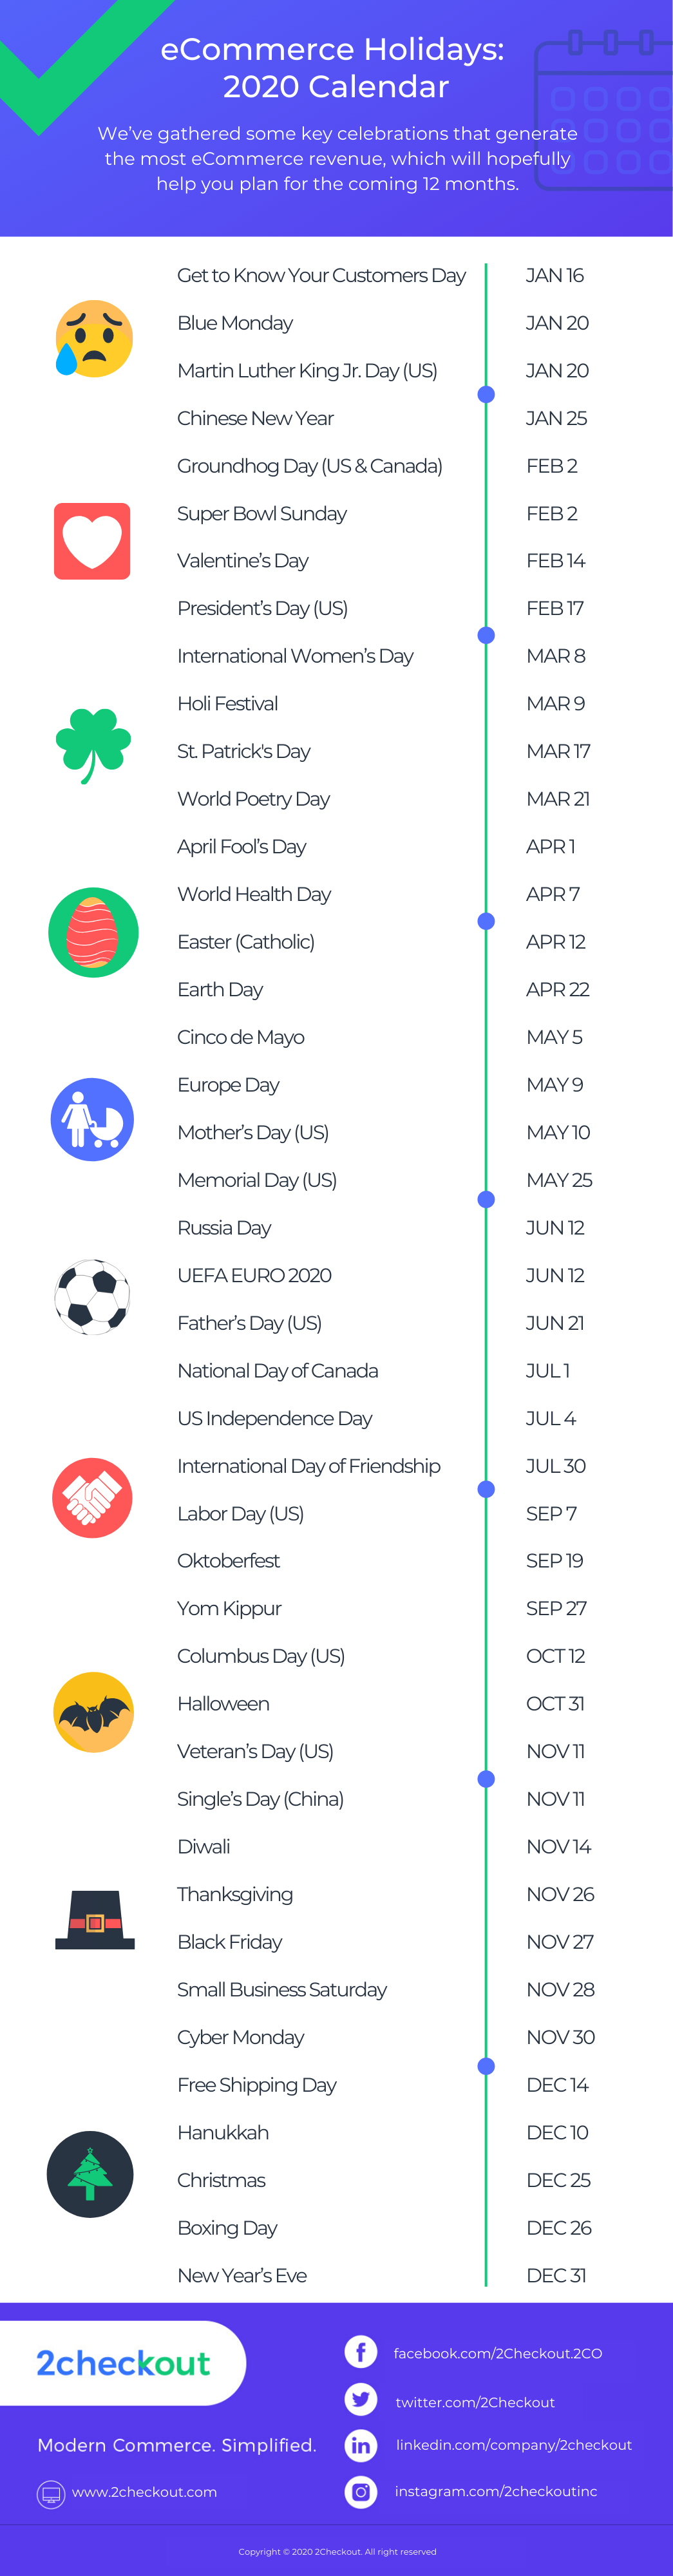
Task: Click the Easter egg icon
Action: click(x=93, y=932)
